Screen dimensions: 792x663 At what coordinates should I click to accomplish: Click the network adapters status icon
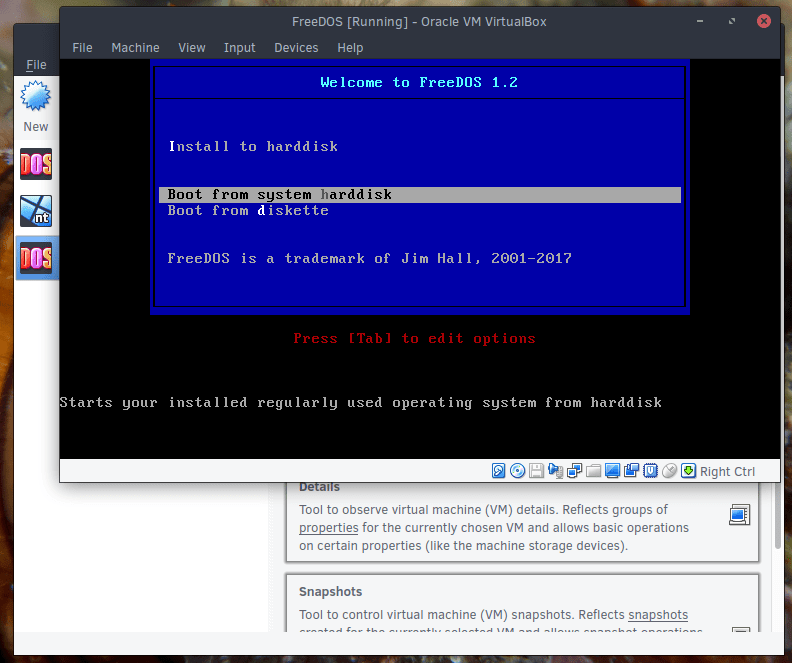tap(574, 471)
